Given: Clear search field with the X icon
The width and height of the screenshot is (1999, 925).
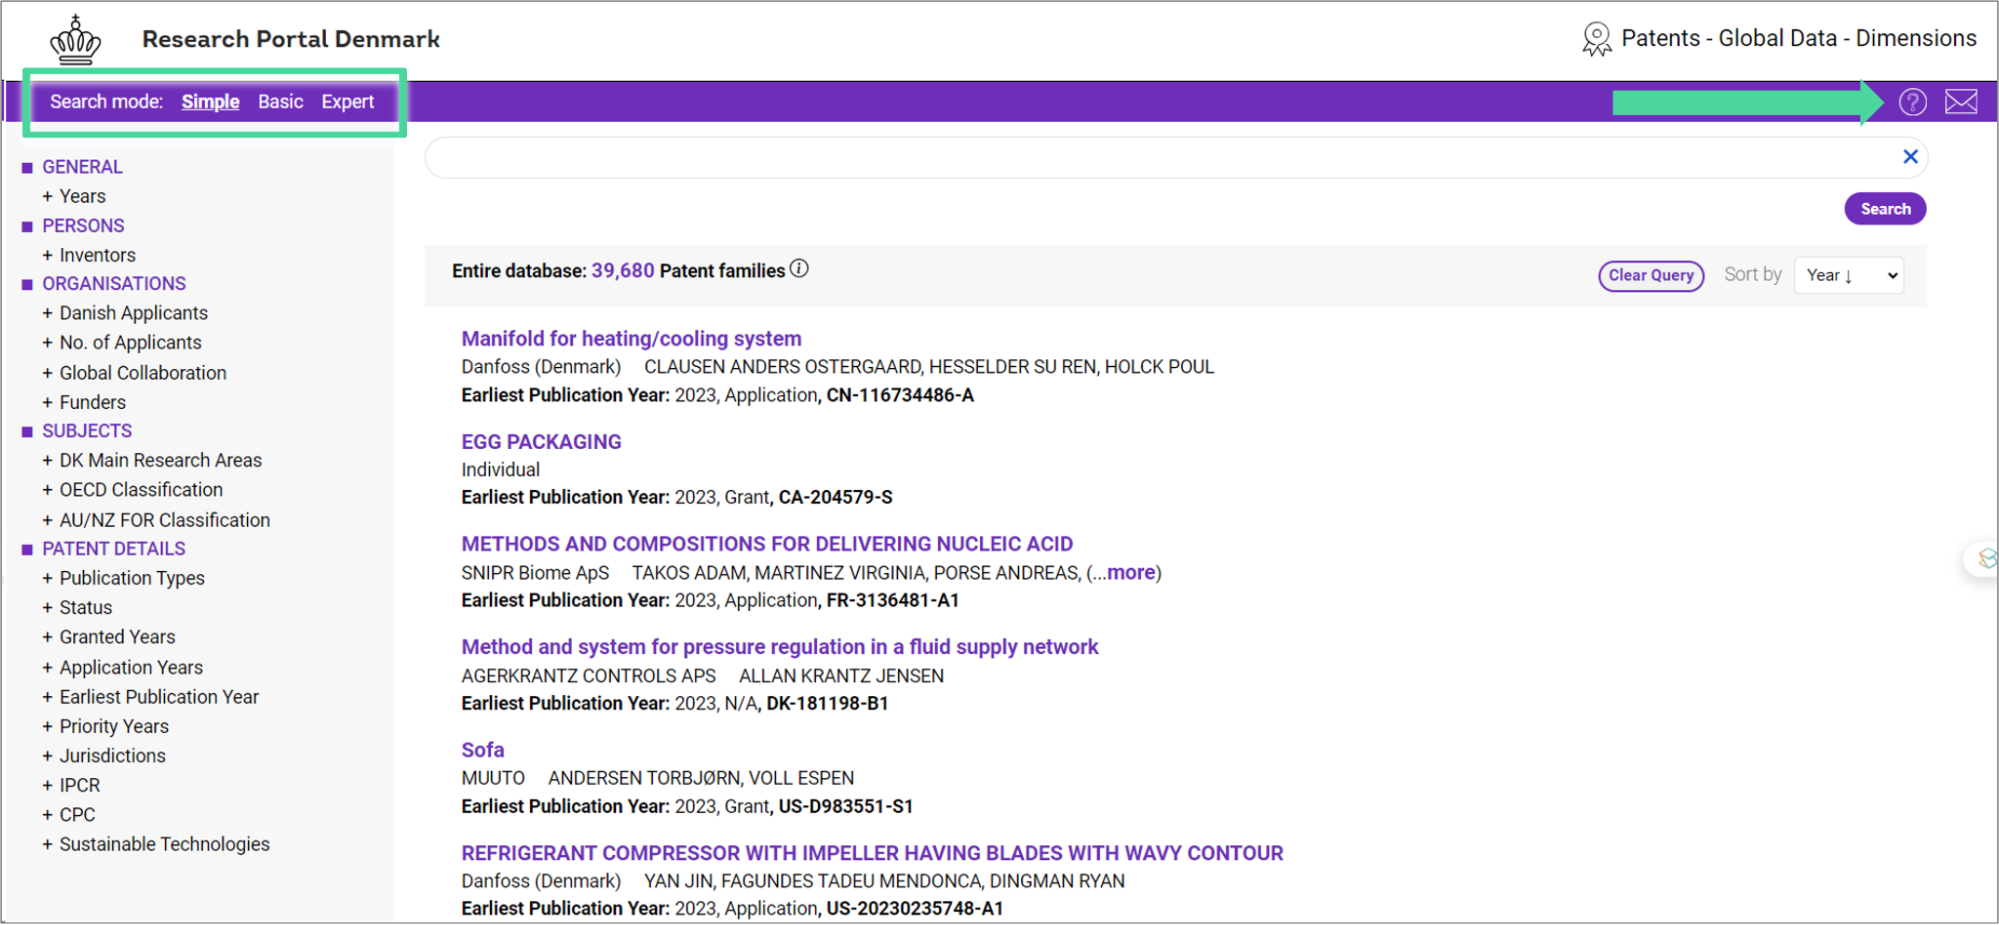Looking at the screenshot, I should click(x=1910, y=157).
